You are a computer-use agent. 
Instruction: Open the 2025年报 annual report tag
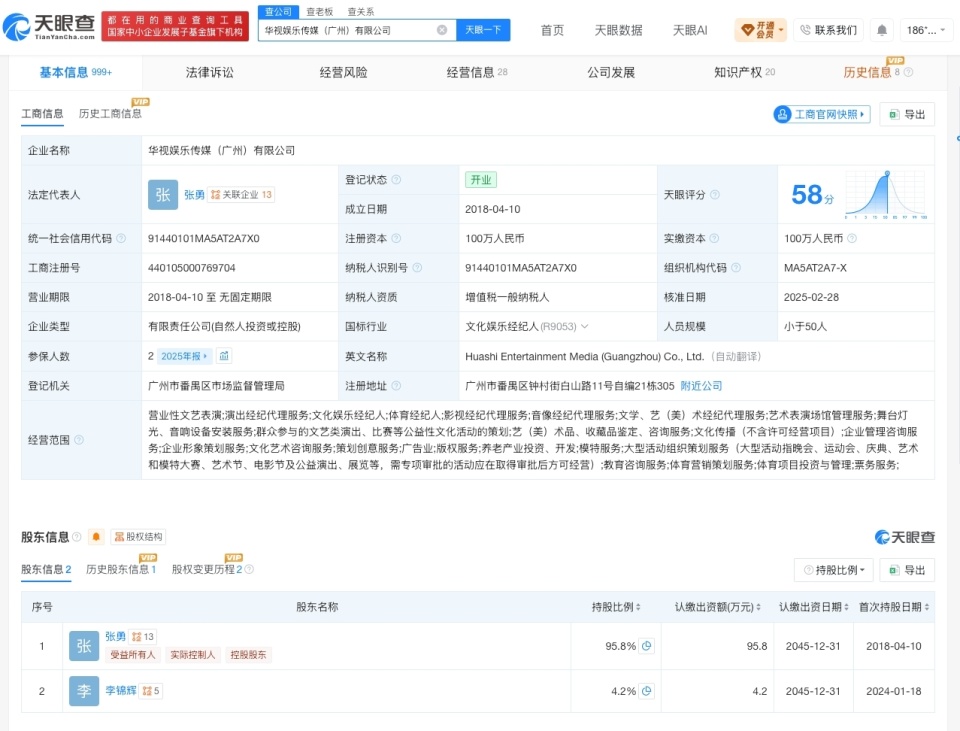(x=183, y=356)
